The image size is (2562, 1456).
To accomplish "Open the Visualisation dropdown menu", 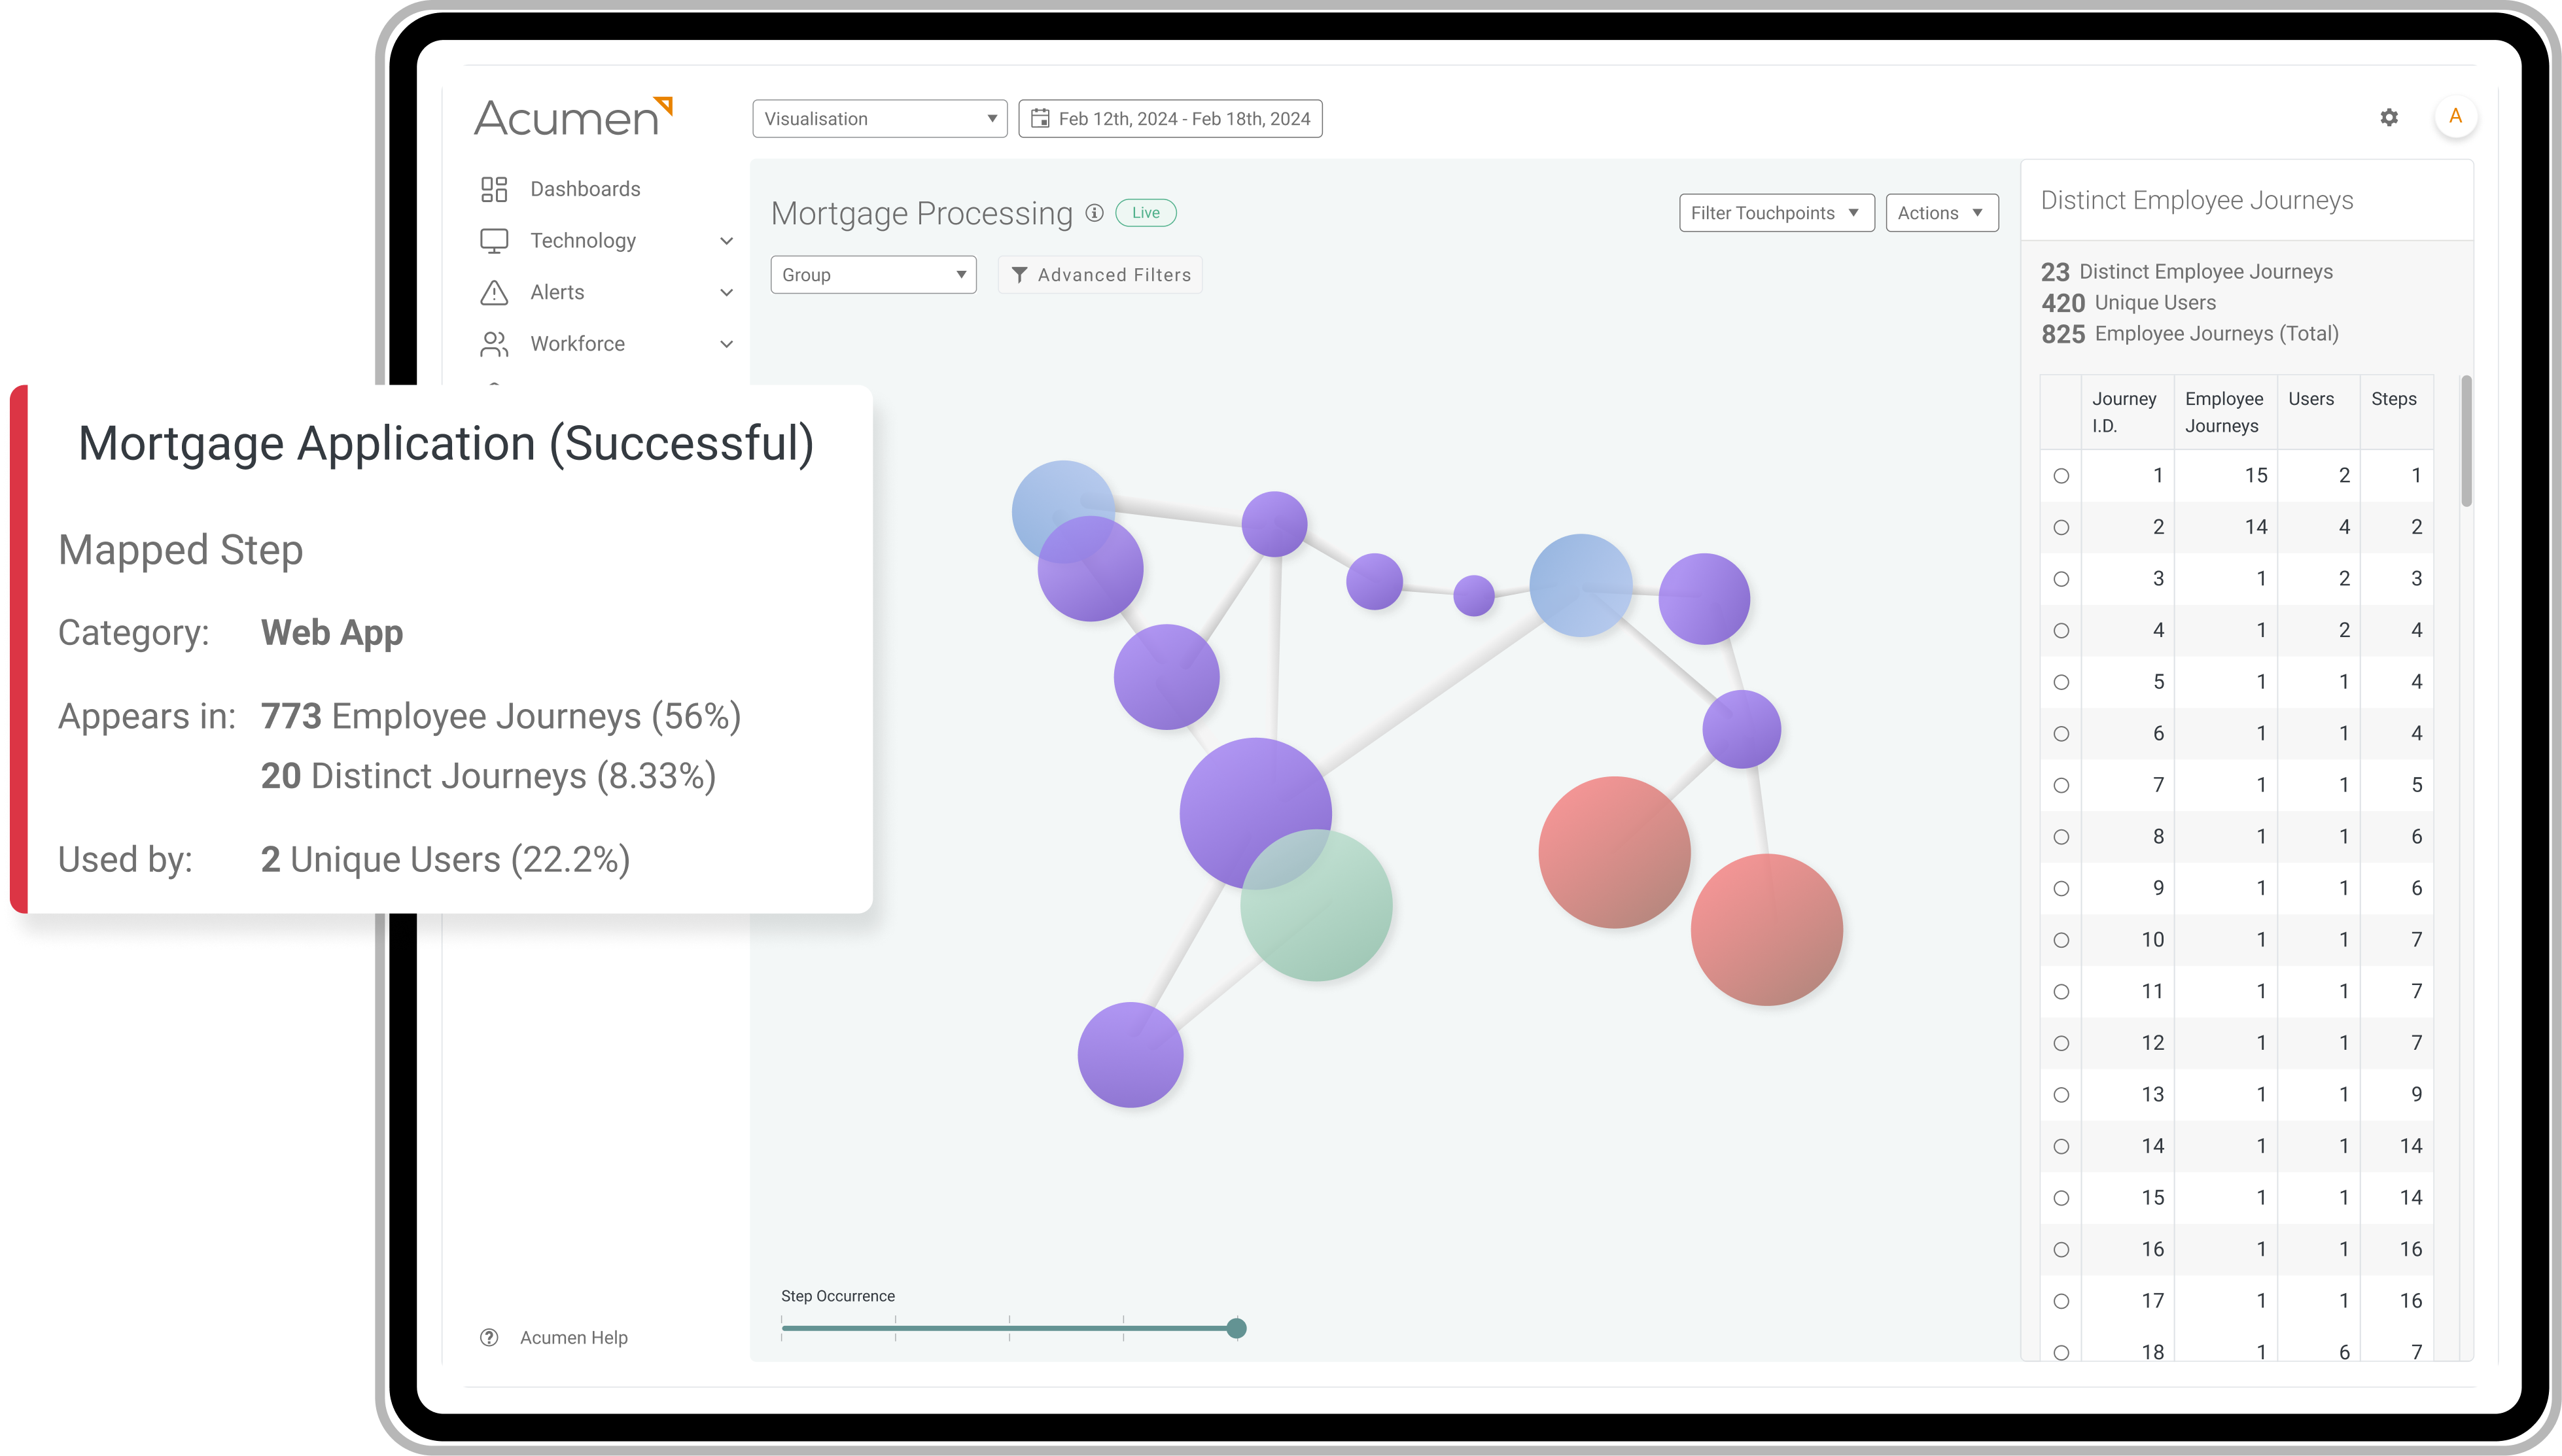I will pyautogui.click(x=876, y=118).
